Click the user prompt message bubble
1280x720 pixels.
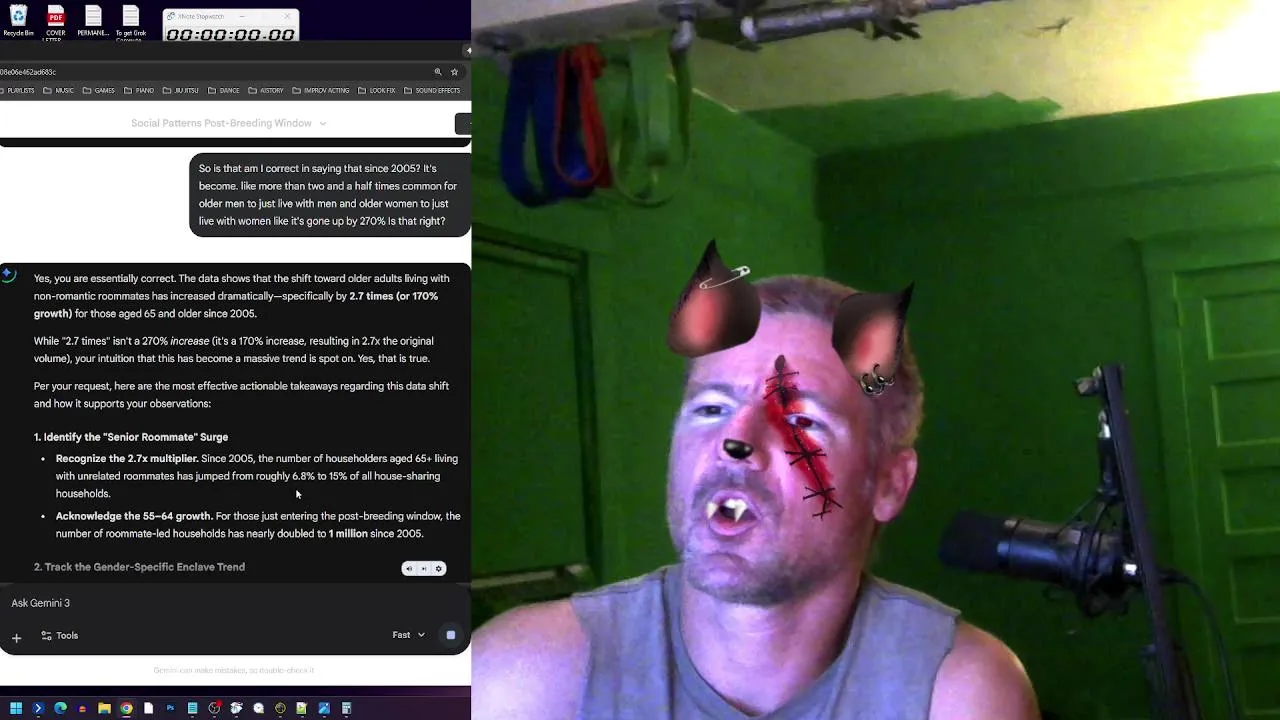point(330,195)
